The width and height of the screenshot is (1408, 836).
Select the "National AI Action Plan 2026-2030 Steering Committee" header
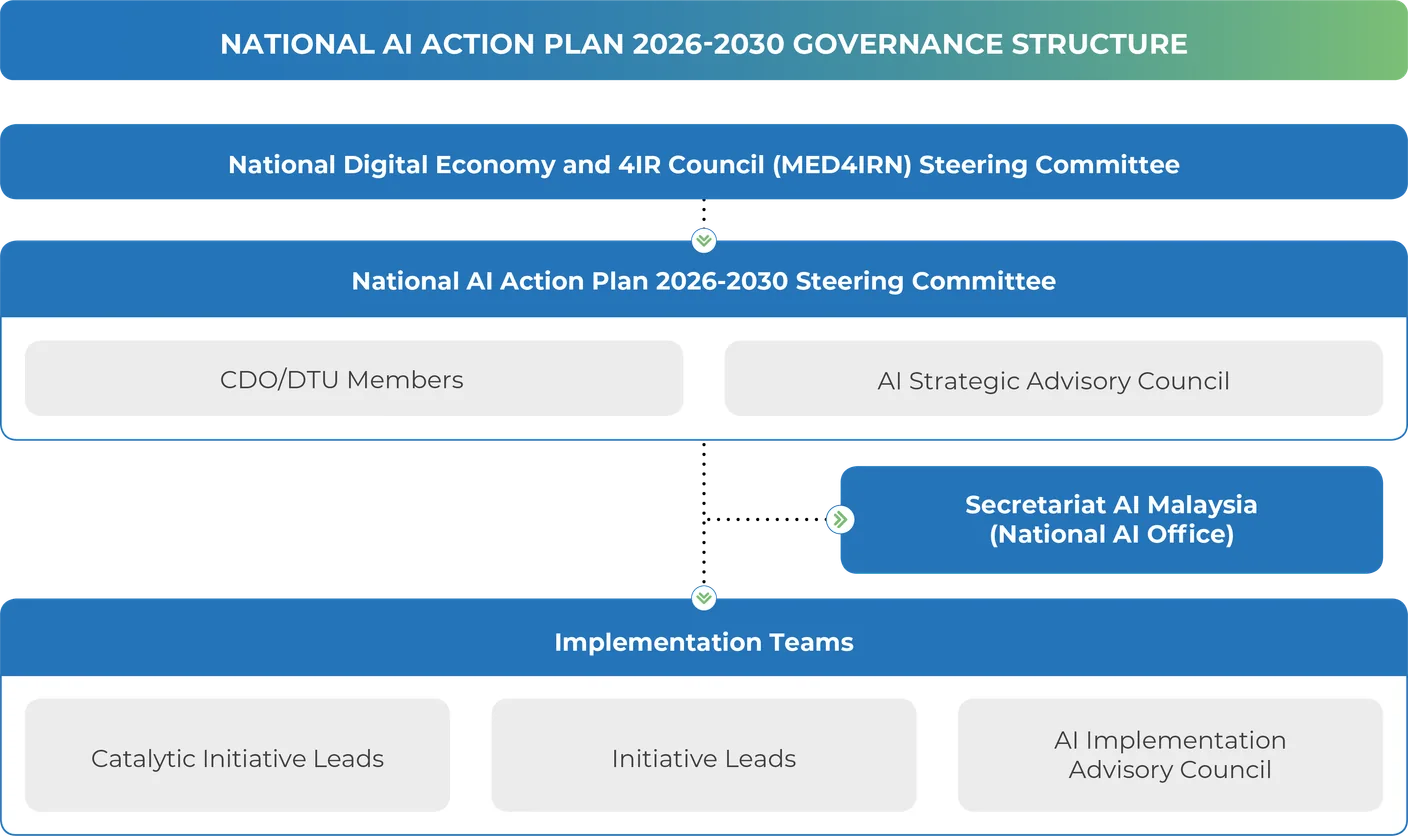tap(704, 280)
